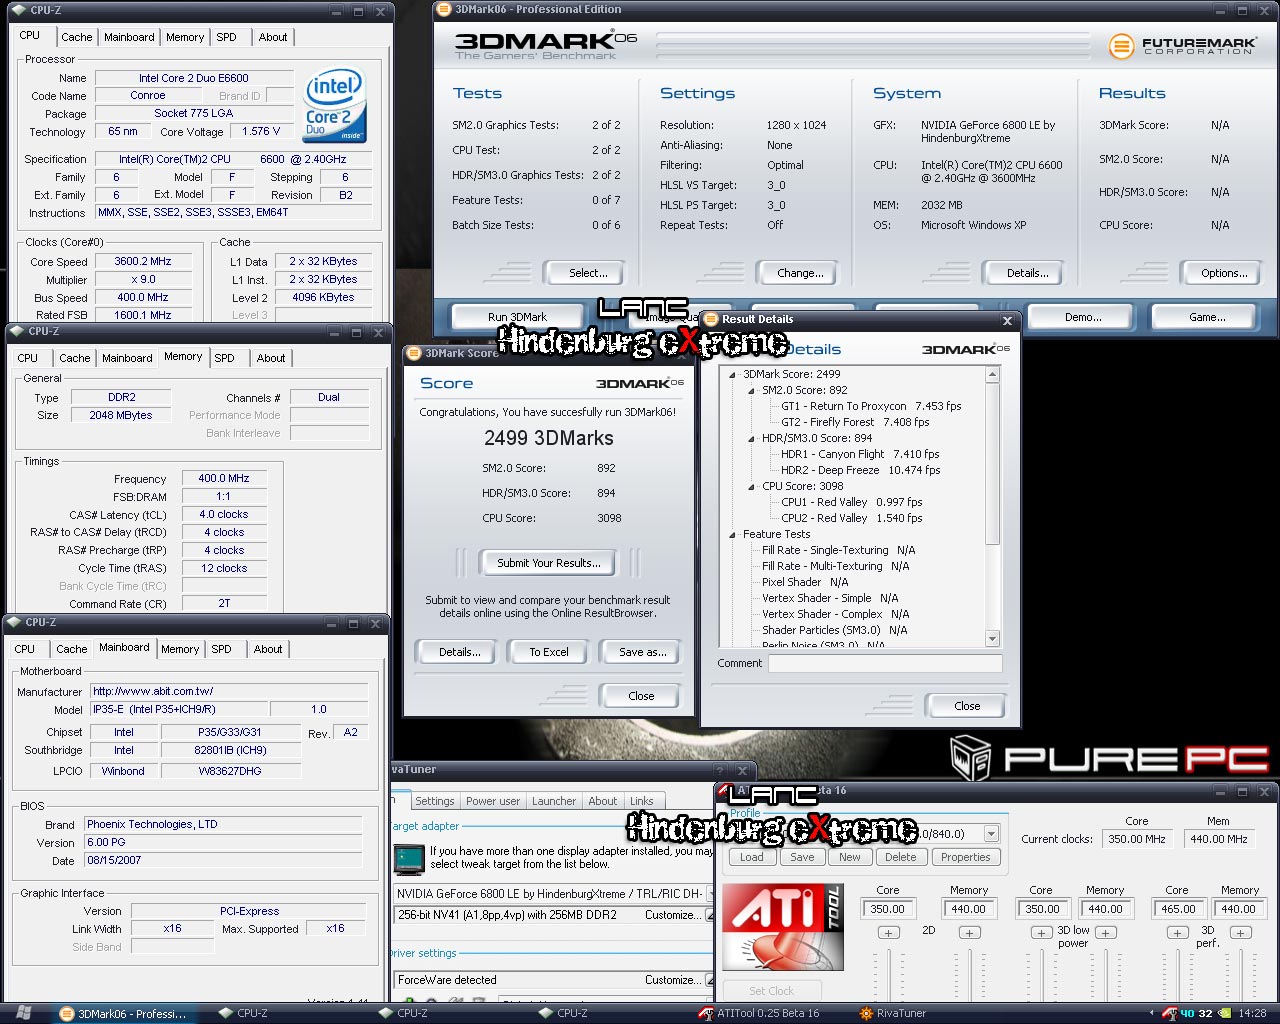The width and height of the screenshot is (1280, 1024).
Task: Open the ATITool Profile dropdown
Action: (991, 834)
